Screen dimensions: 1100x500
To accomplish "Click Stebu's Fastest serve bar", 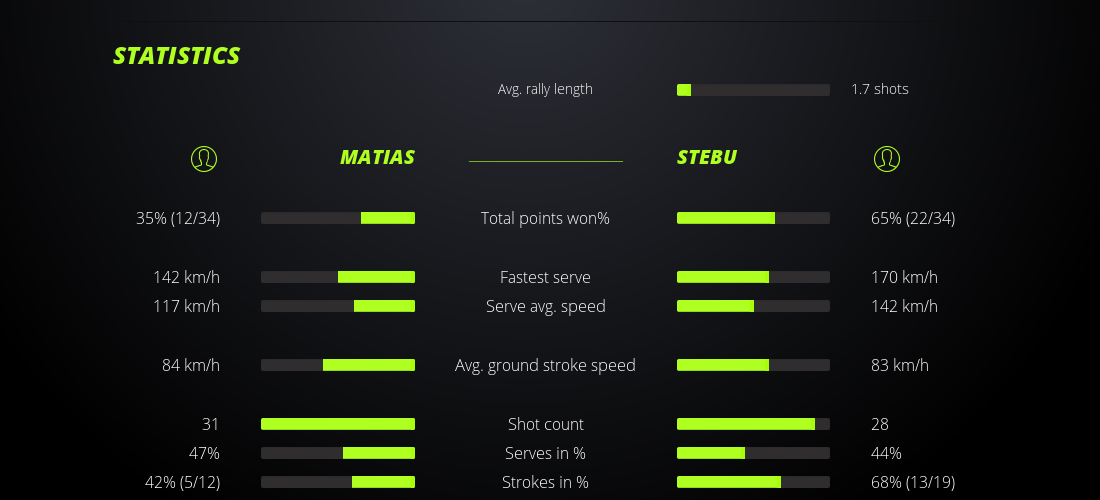I will [753, 277].
